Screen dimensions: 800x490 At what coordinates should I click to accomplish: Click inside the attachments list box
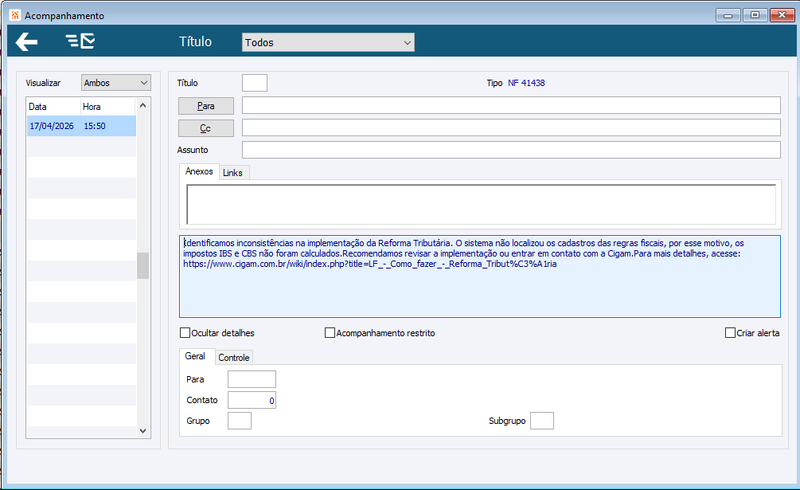point(481,204)
